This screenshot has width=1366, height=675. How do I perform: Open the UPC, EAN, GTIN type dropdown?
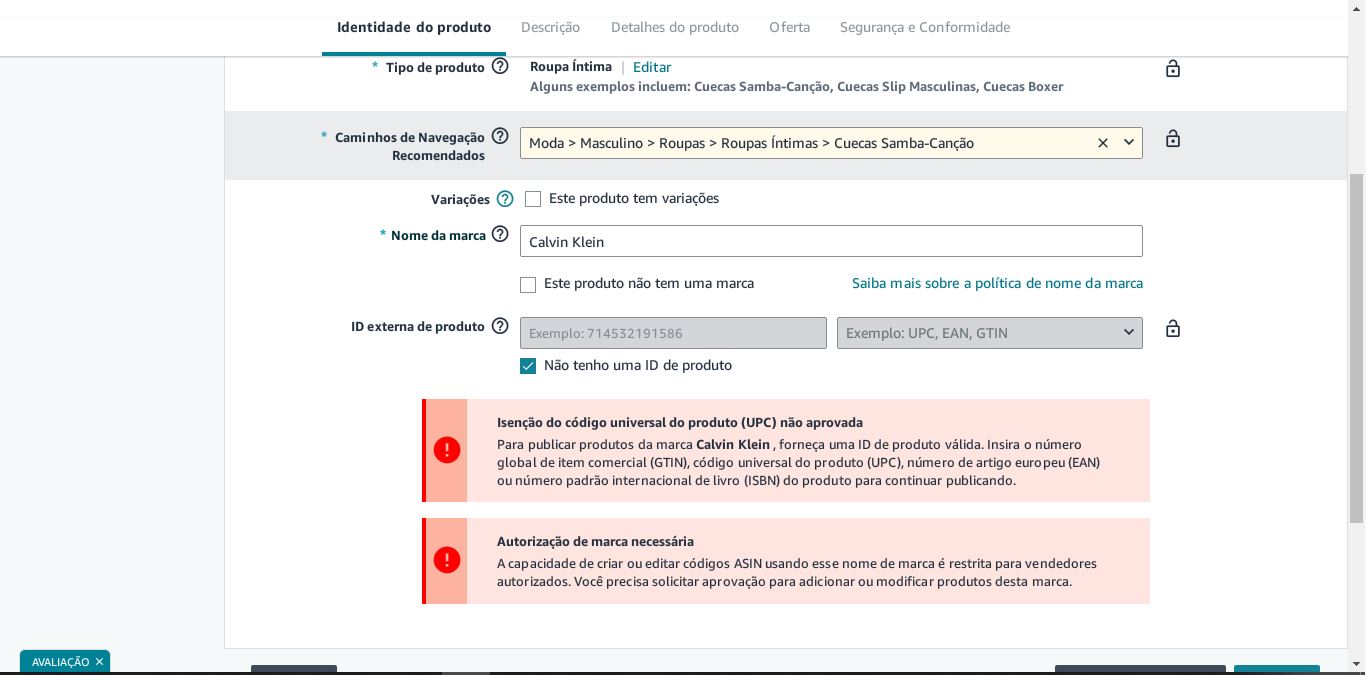pyautogui.click(x=990, y=333)
